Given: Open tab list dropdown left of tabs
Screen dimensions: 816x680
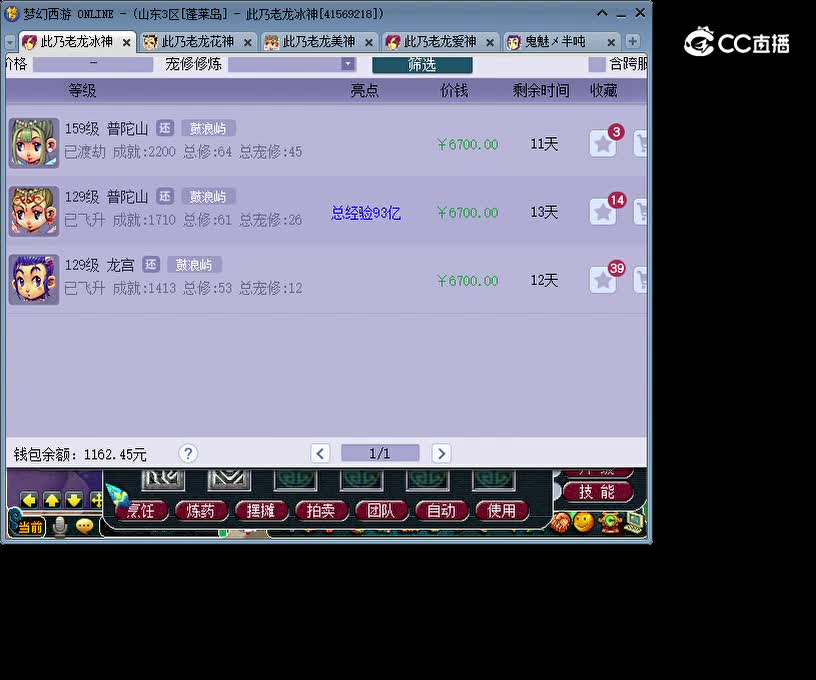Looking at the screenshot, I should click(x=10, y=42).
